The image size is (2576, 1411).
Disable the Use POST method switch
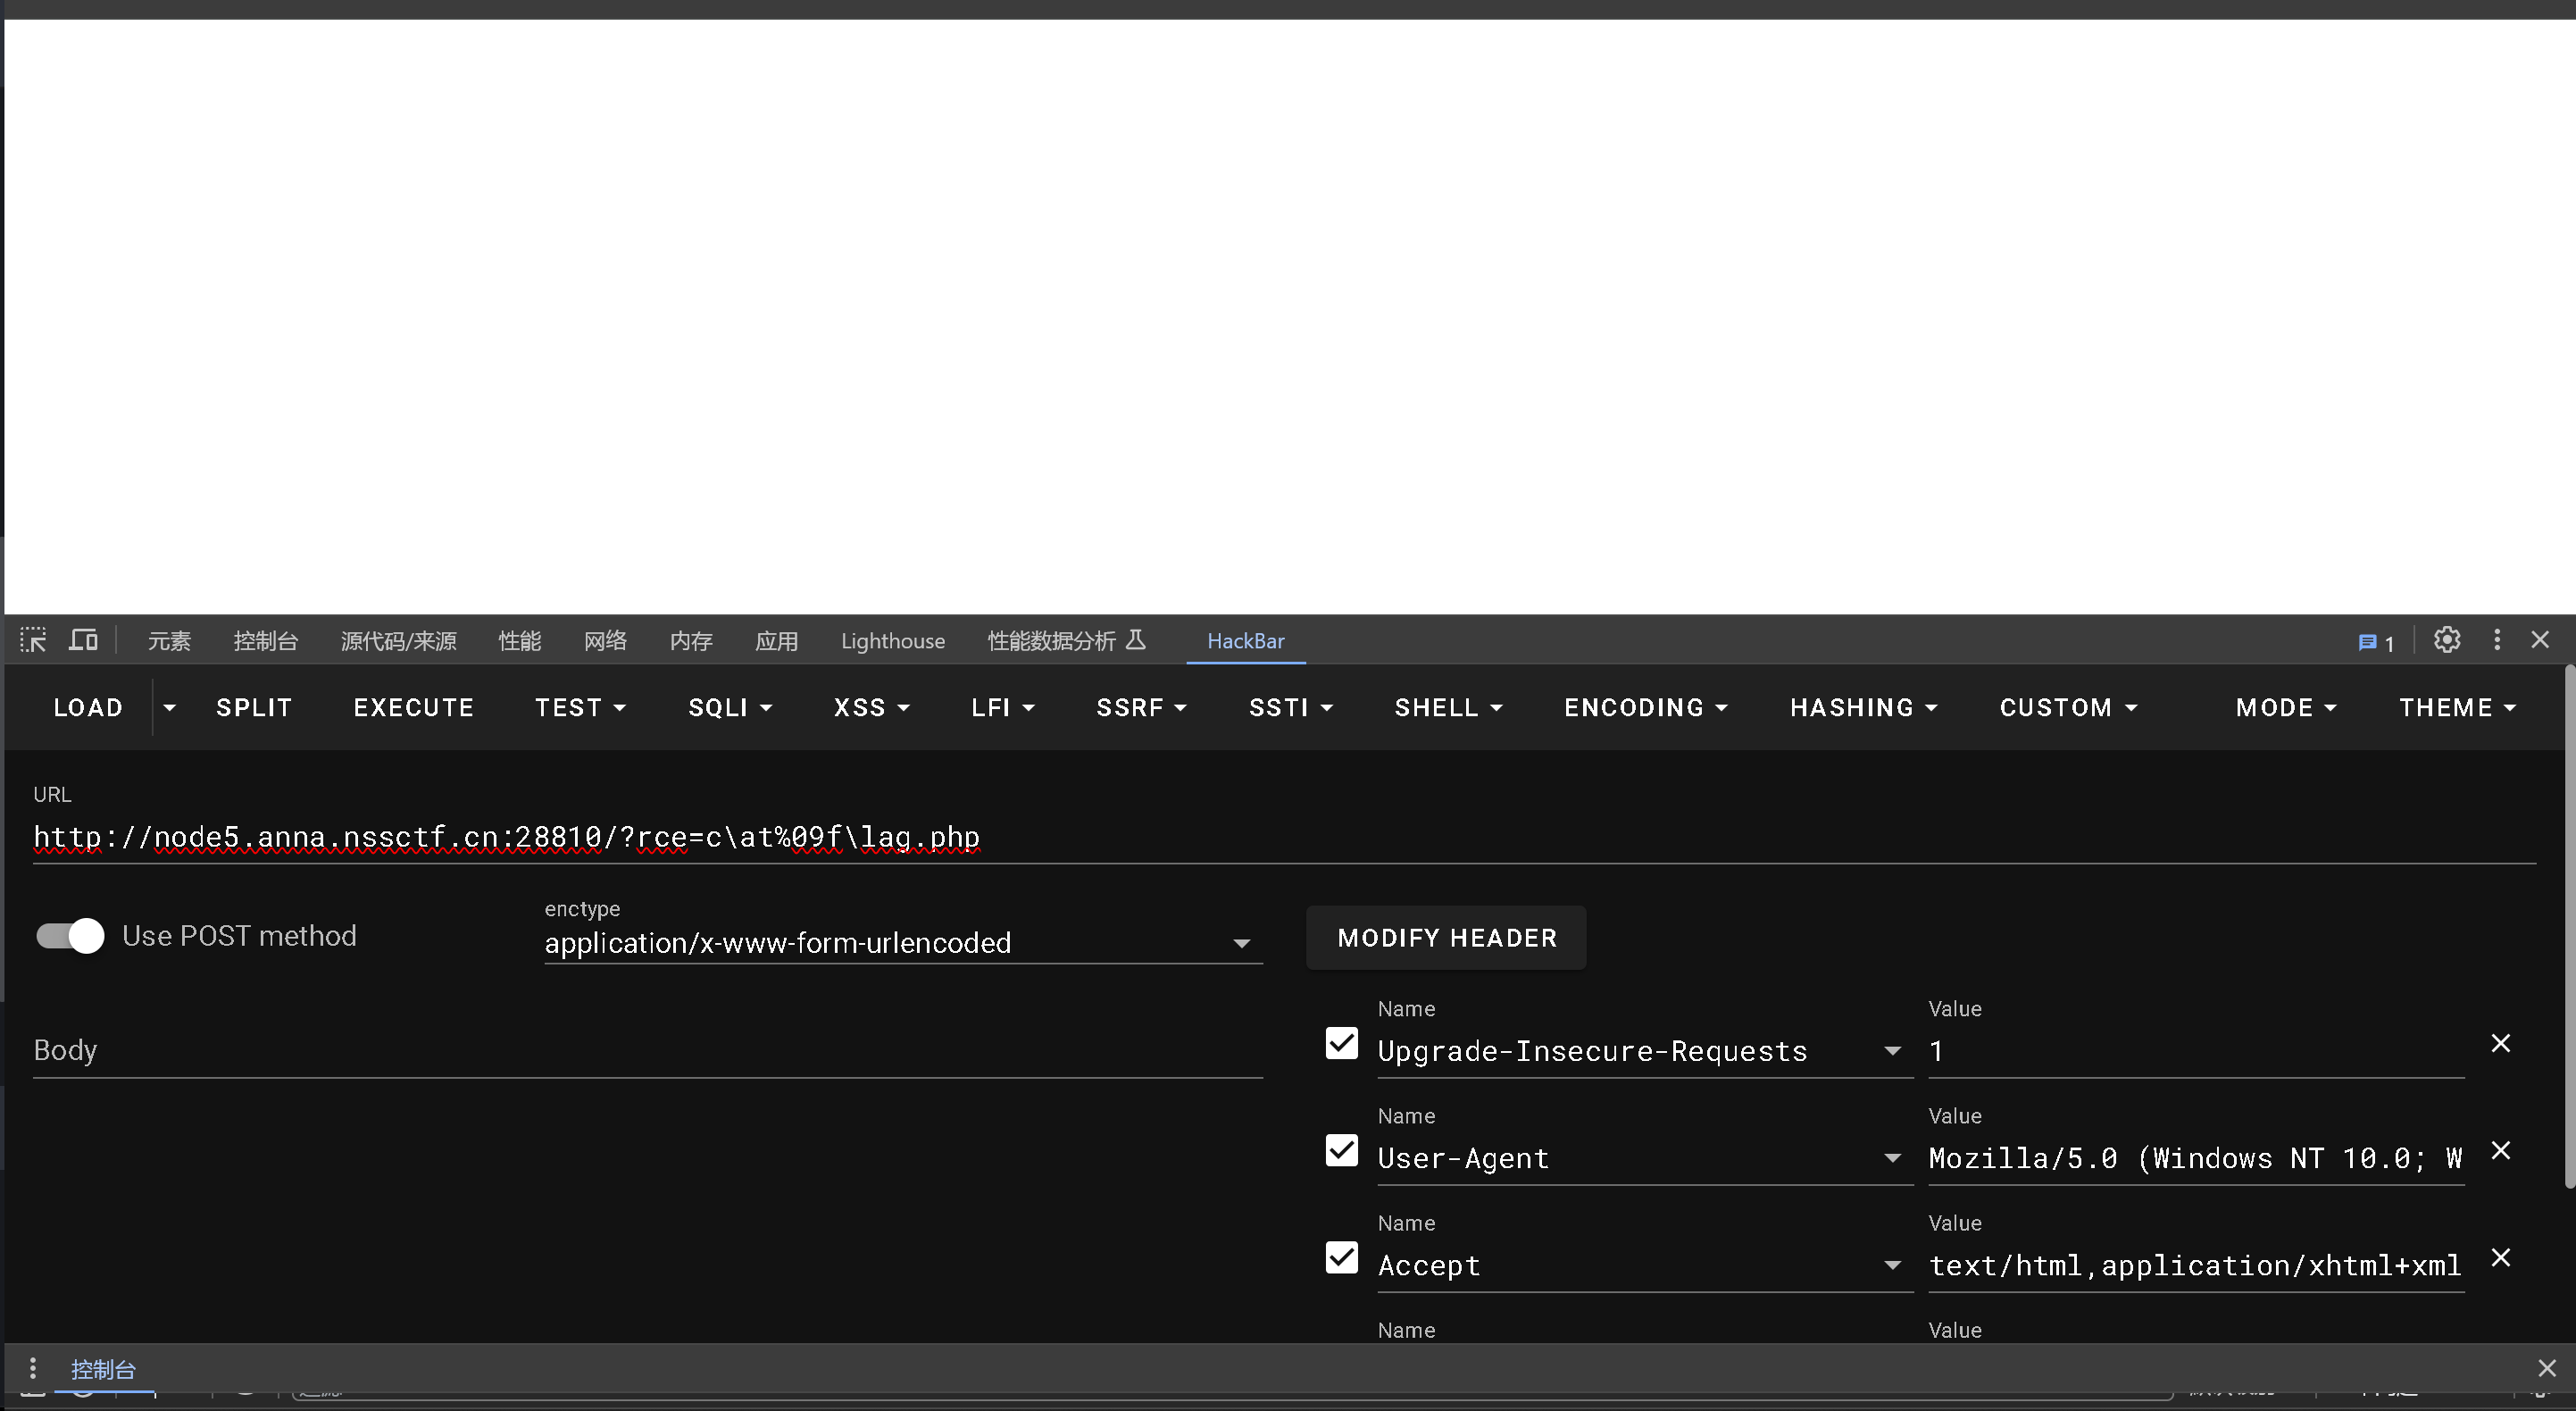70,936
